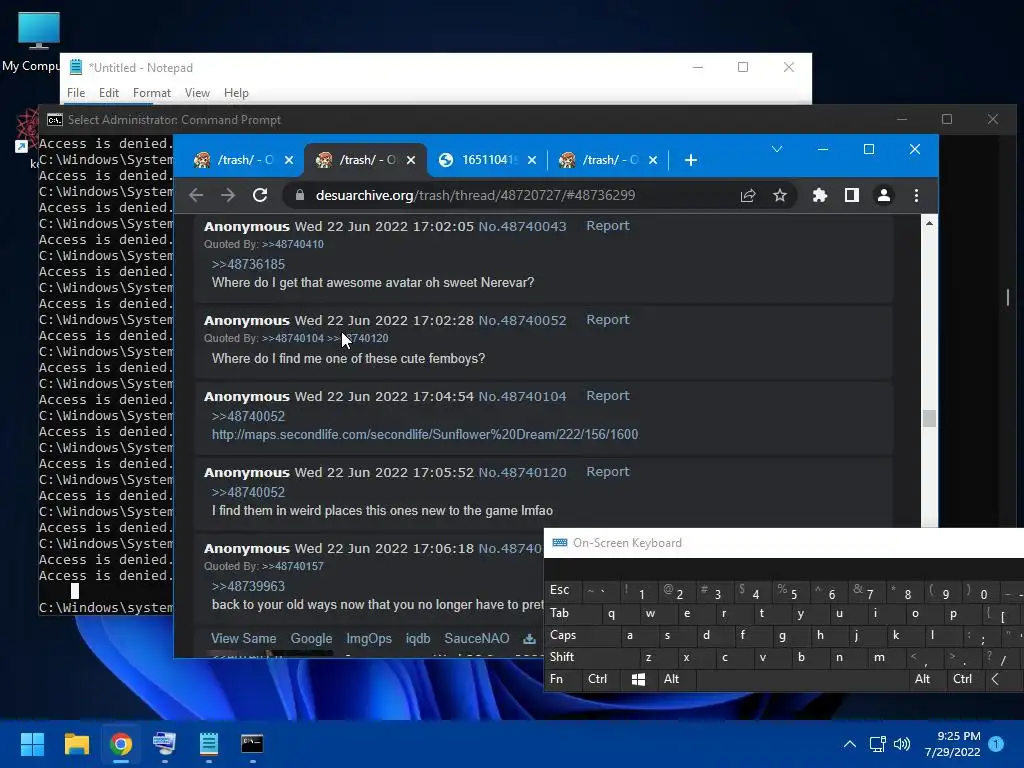
Task: Click the Chrome taskbar icon
Action: (x=121, y=744)
